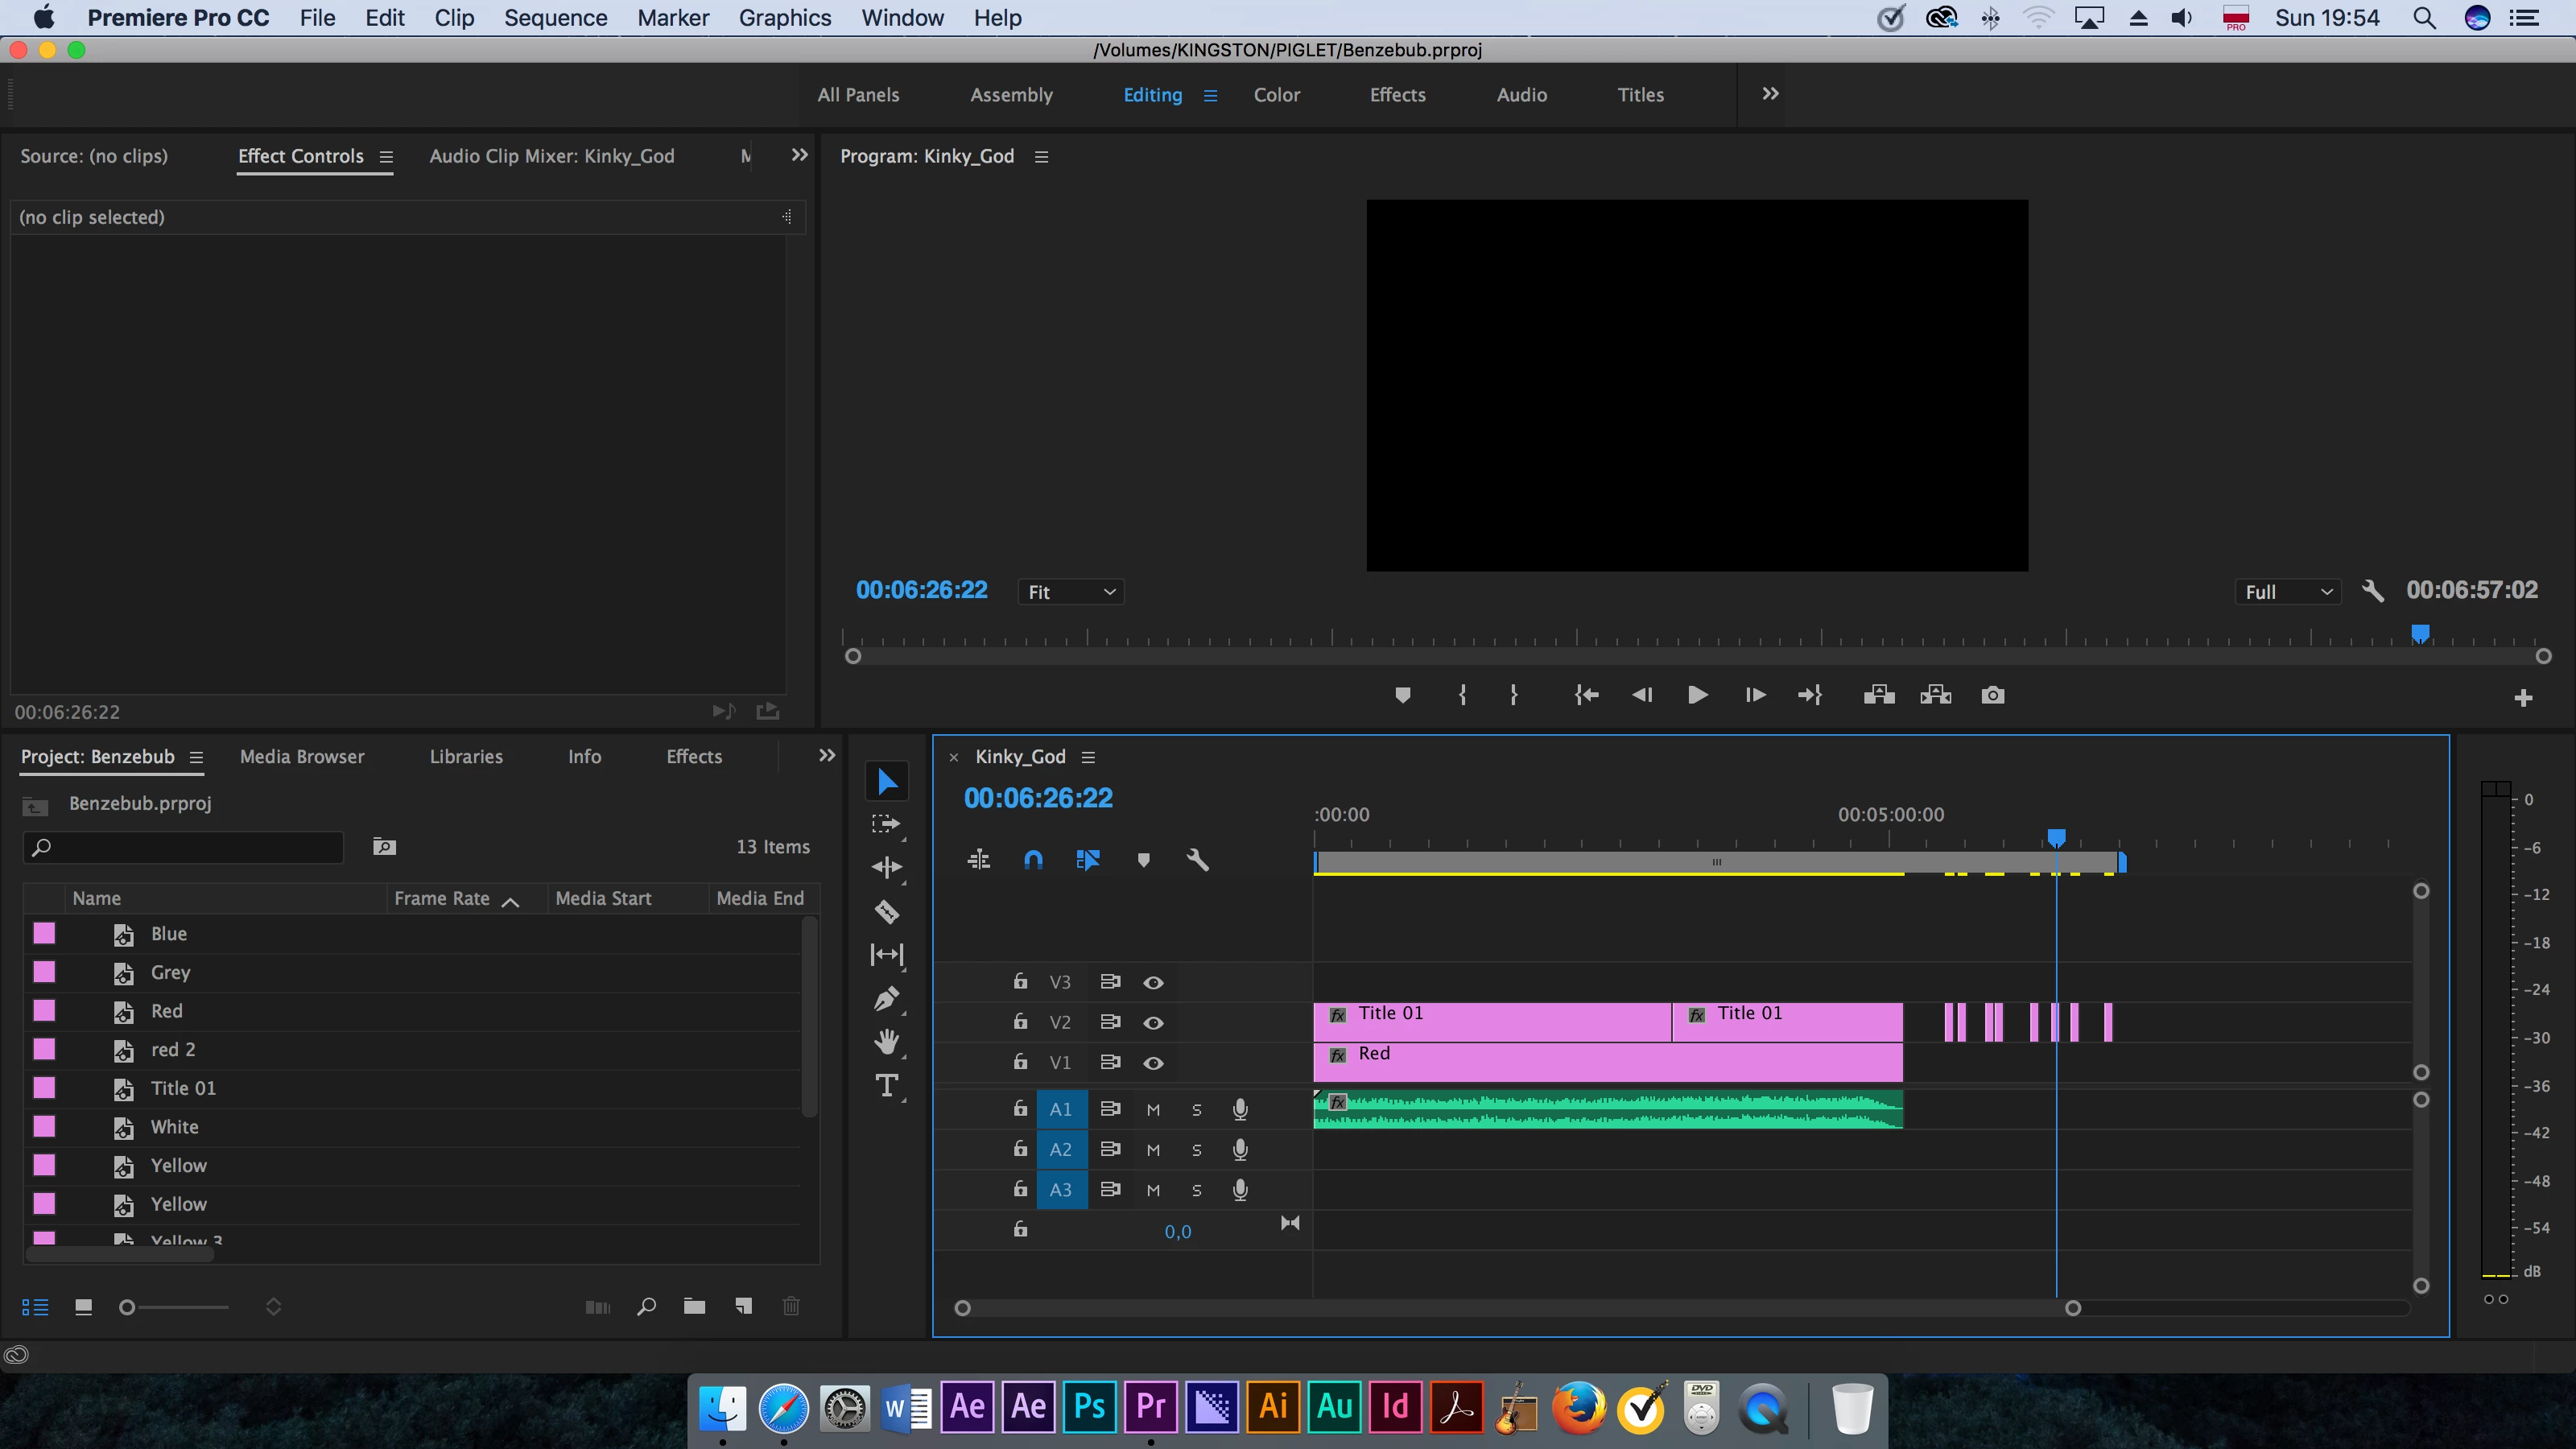
Task: Select the Razor tool
Action: click(886, 911)
